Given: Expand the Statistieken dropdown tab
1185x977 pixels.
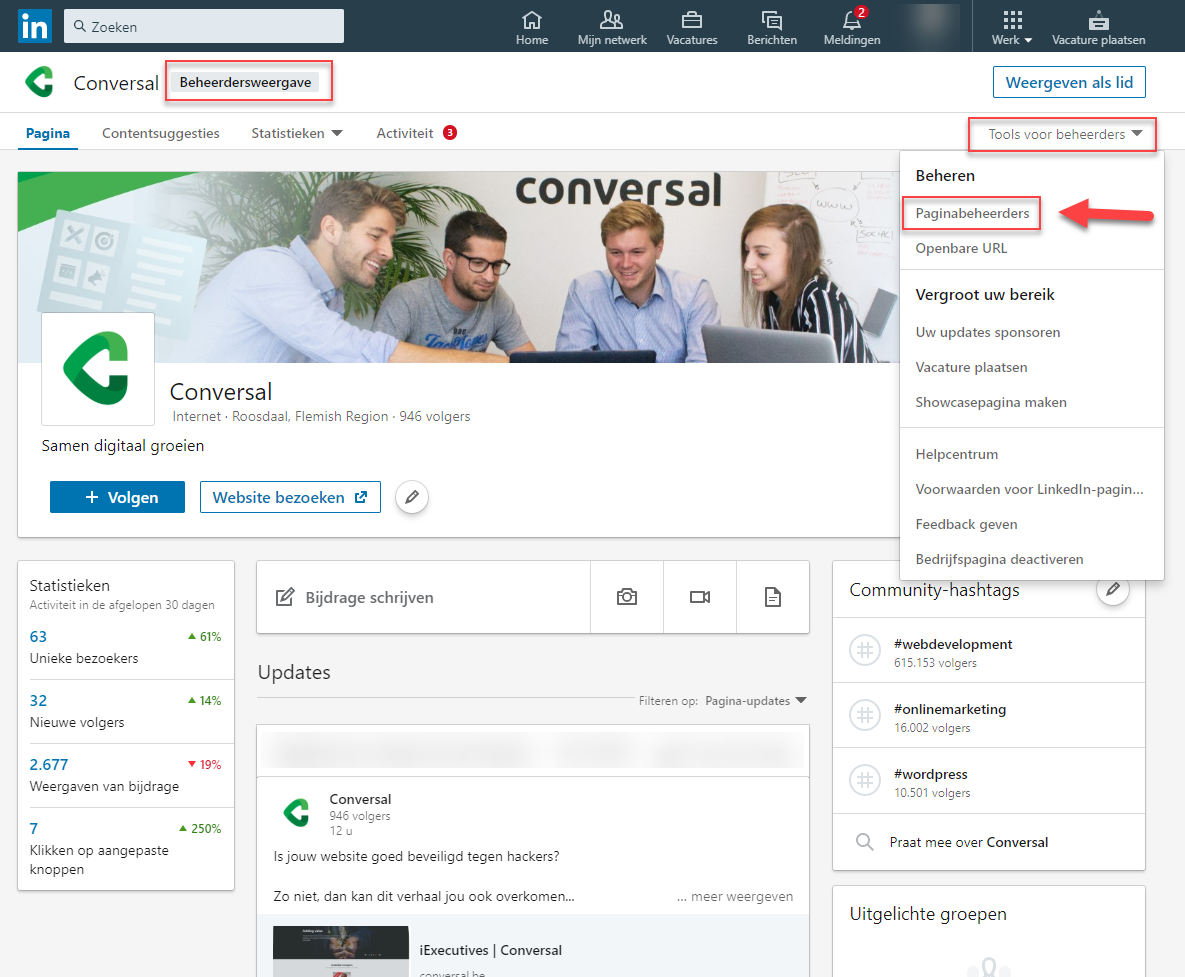Looking at the screenshot, I should point(297,133).
